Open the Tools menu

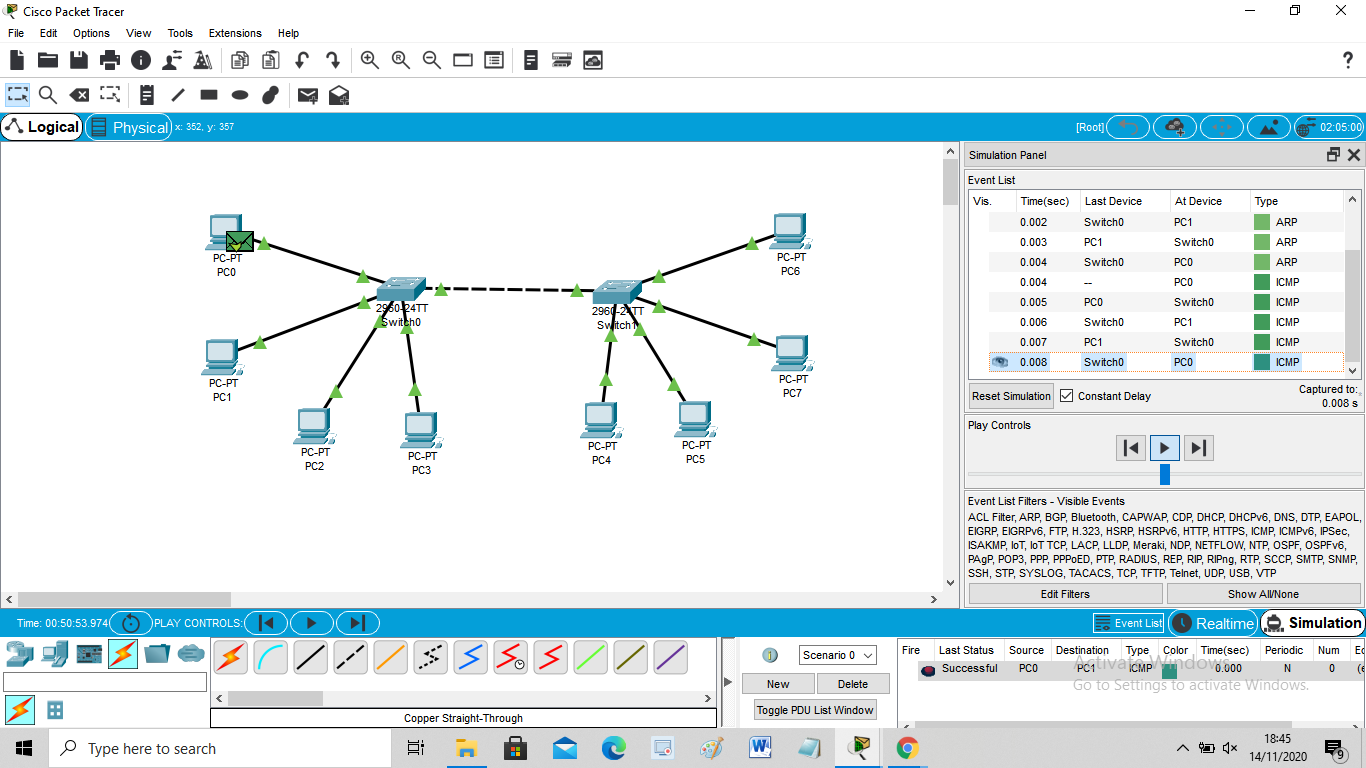click(x=180, y=33)
